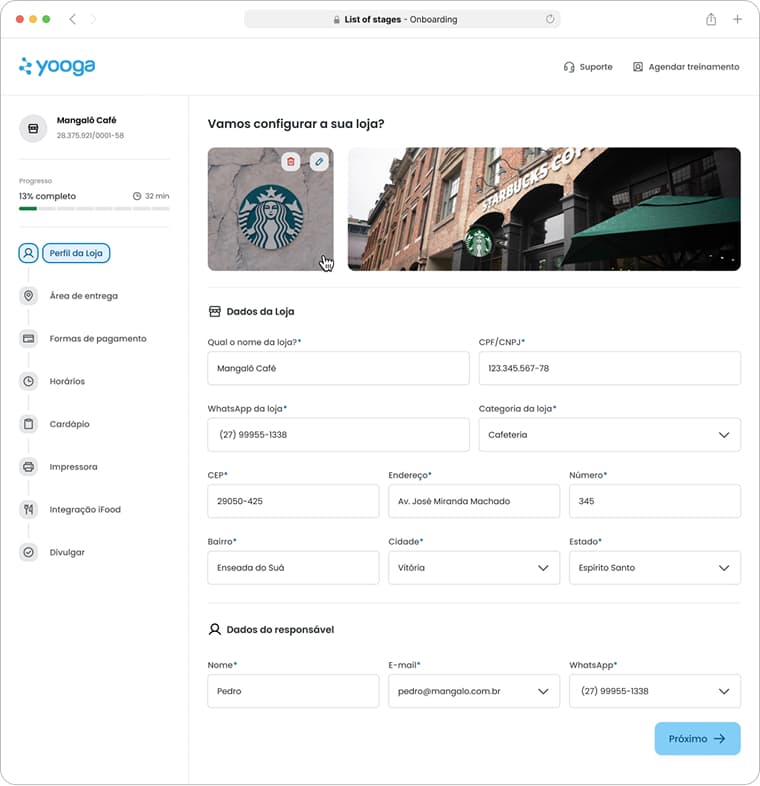
Task: Open the responsible E-mail dropdown
Action: click(543, 691)
